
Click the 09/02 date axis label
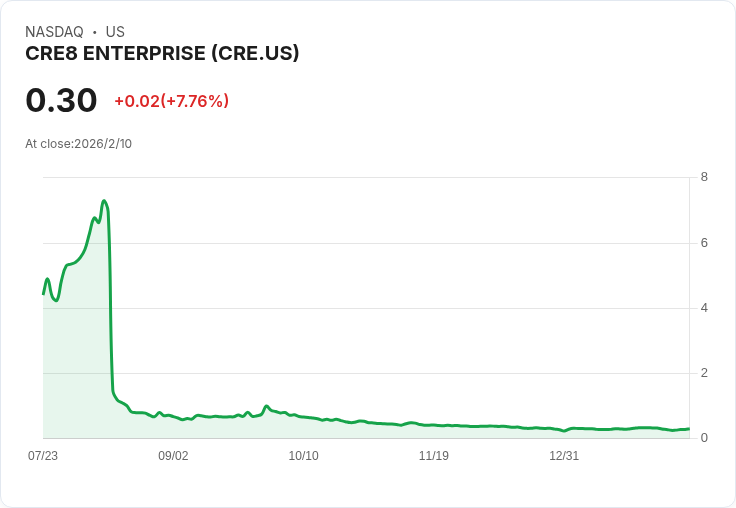(173, 456)
